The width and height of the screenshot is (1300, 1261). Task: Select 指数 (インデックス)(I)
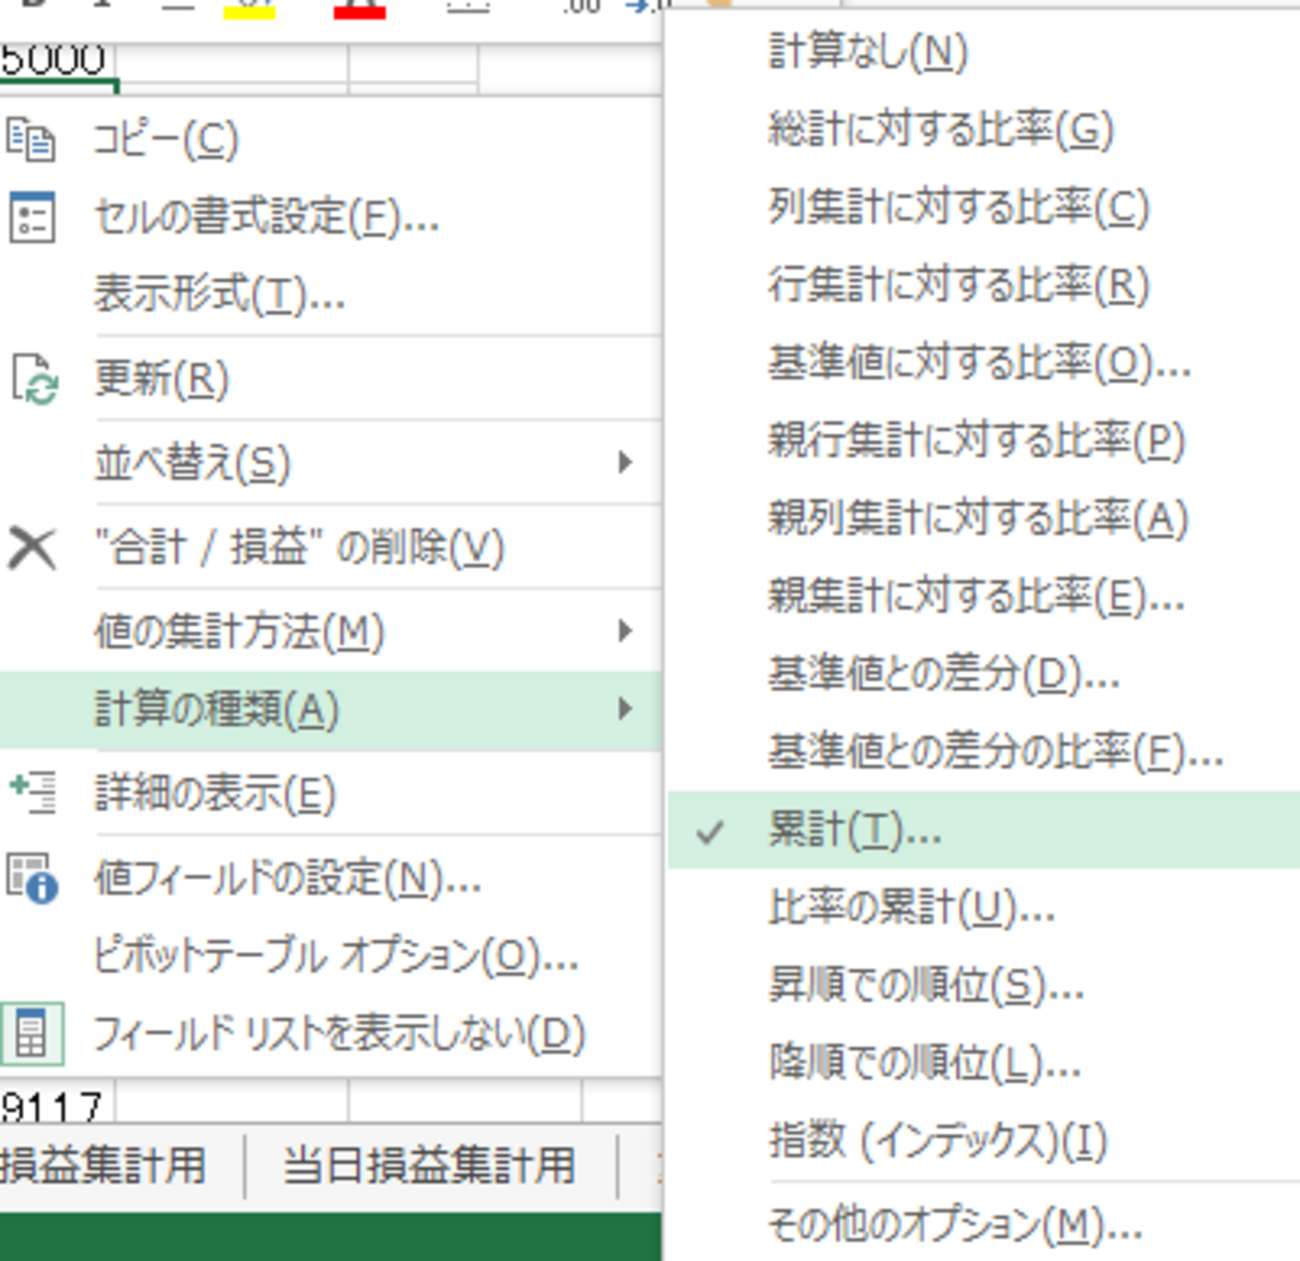tap(984, 1140)
